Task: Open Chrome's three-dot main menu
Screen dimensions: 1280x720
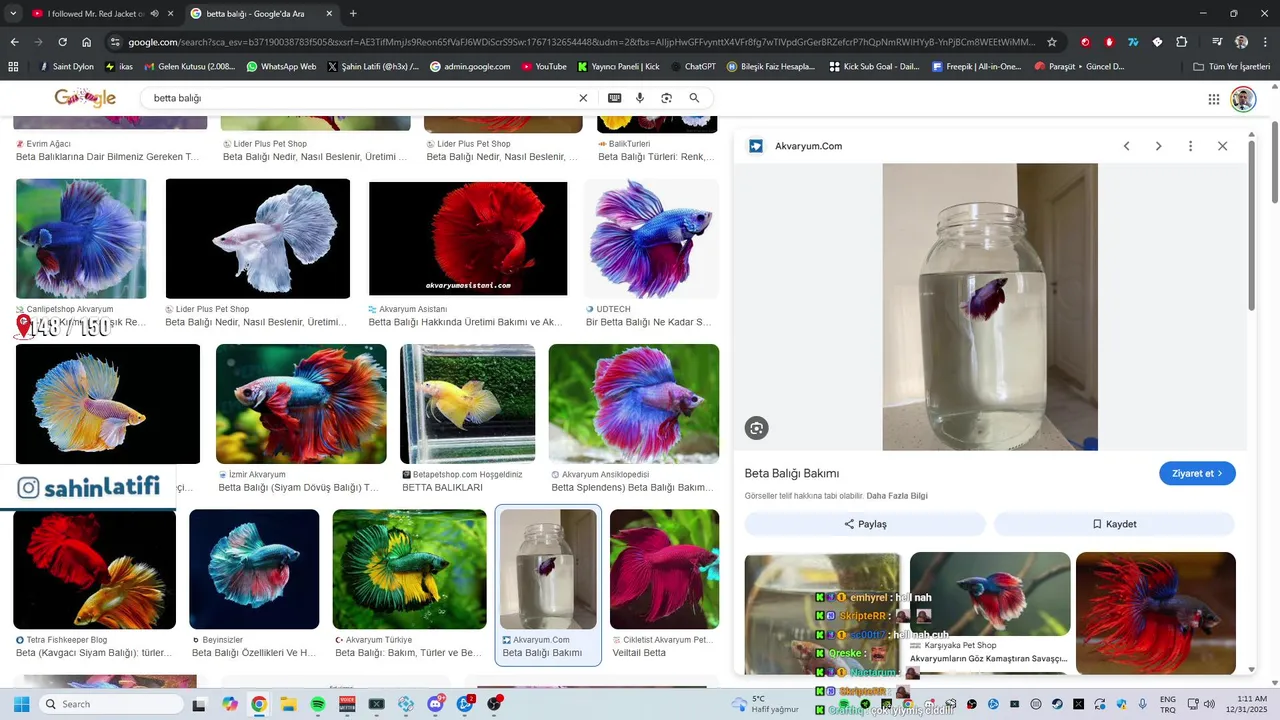Action: click(1265, 42)
